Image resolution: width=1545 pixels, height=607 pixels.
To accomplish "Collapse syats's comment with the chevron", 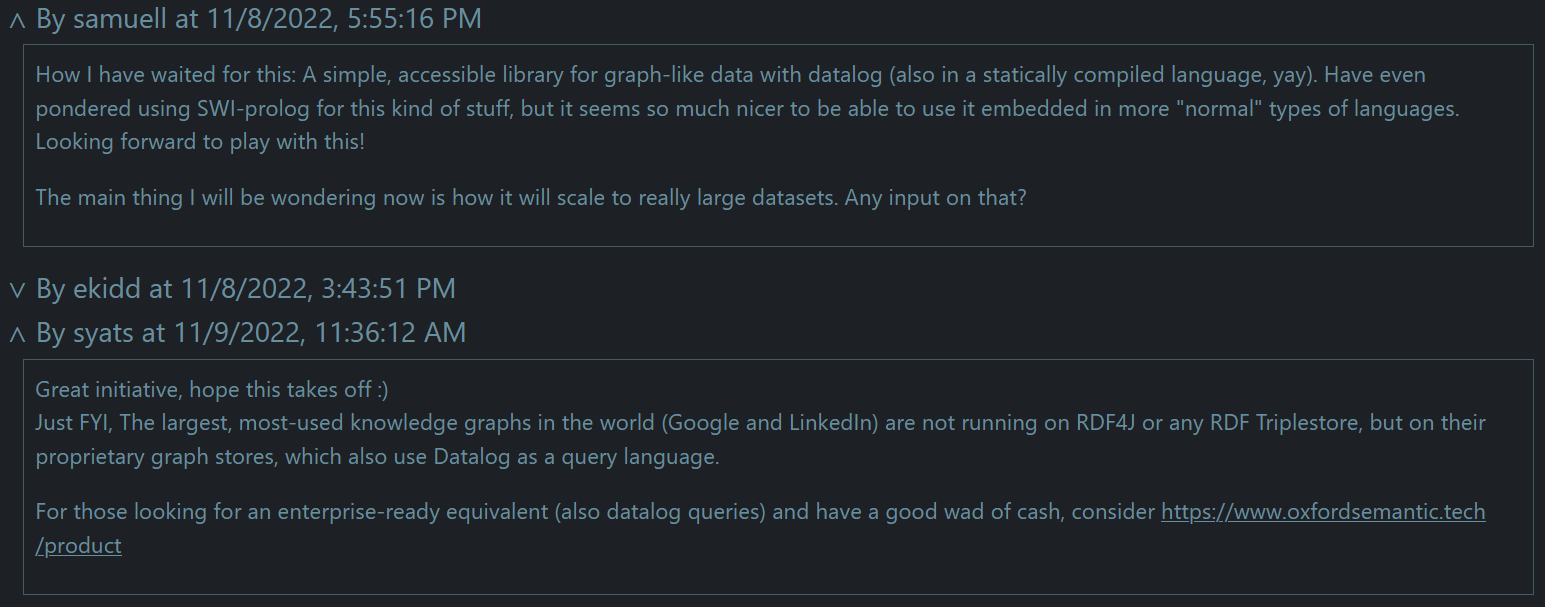I will (16, 334).
